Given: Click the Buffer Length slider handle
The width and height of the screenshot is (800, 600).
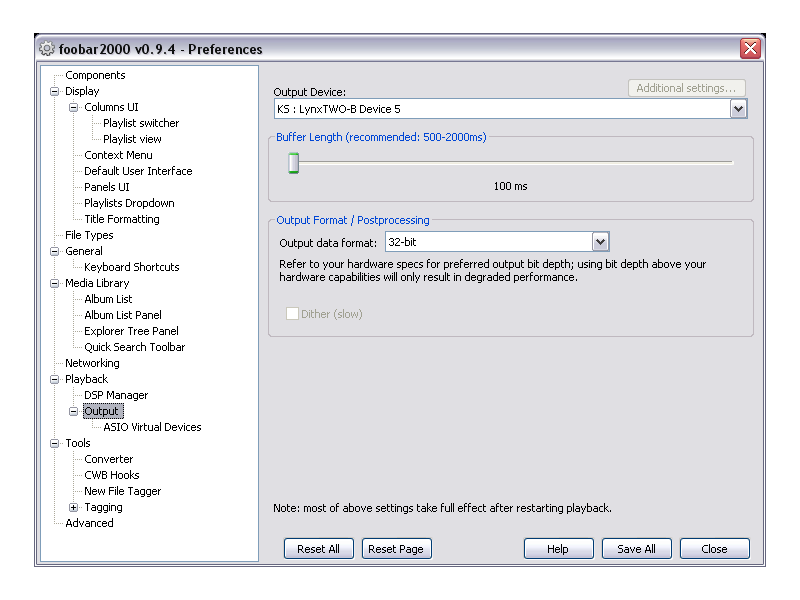Looking at the screenshot, I should click(x=293, y=163).
